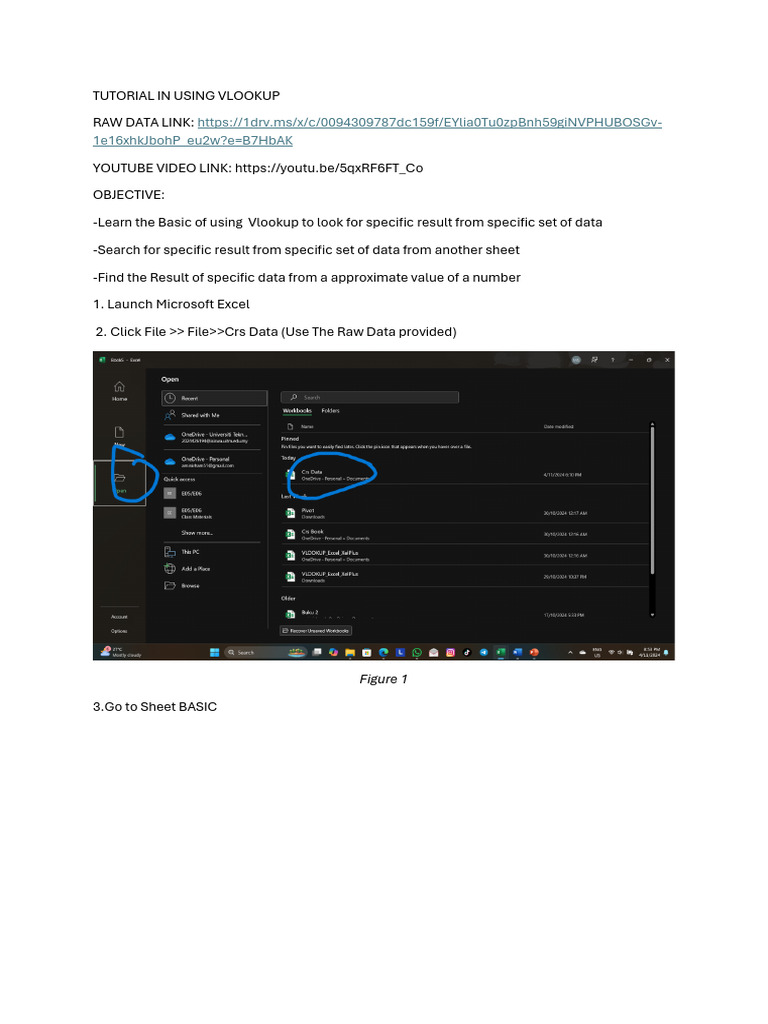Click the Mail icon in taskbar
The image size is (768, 1024).
(x=433, y=652)
